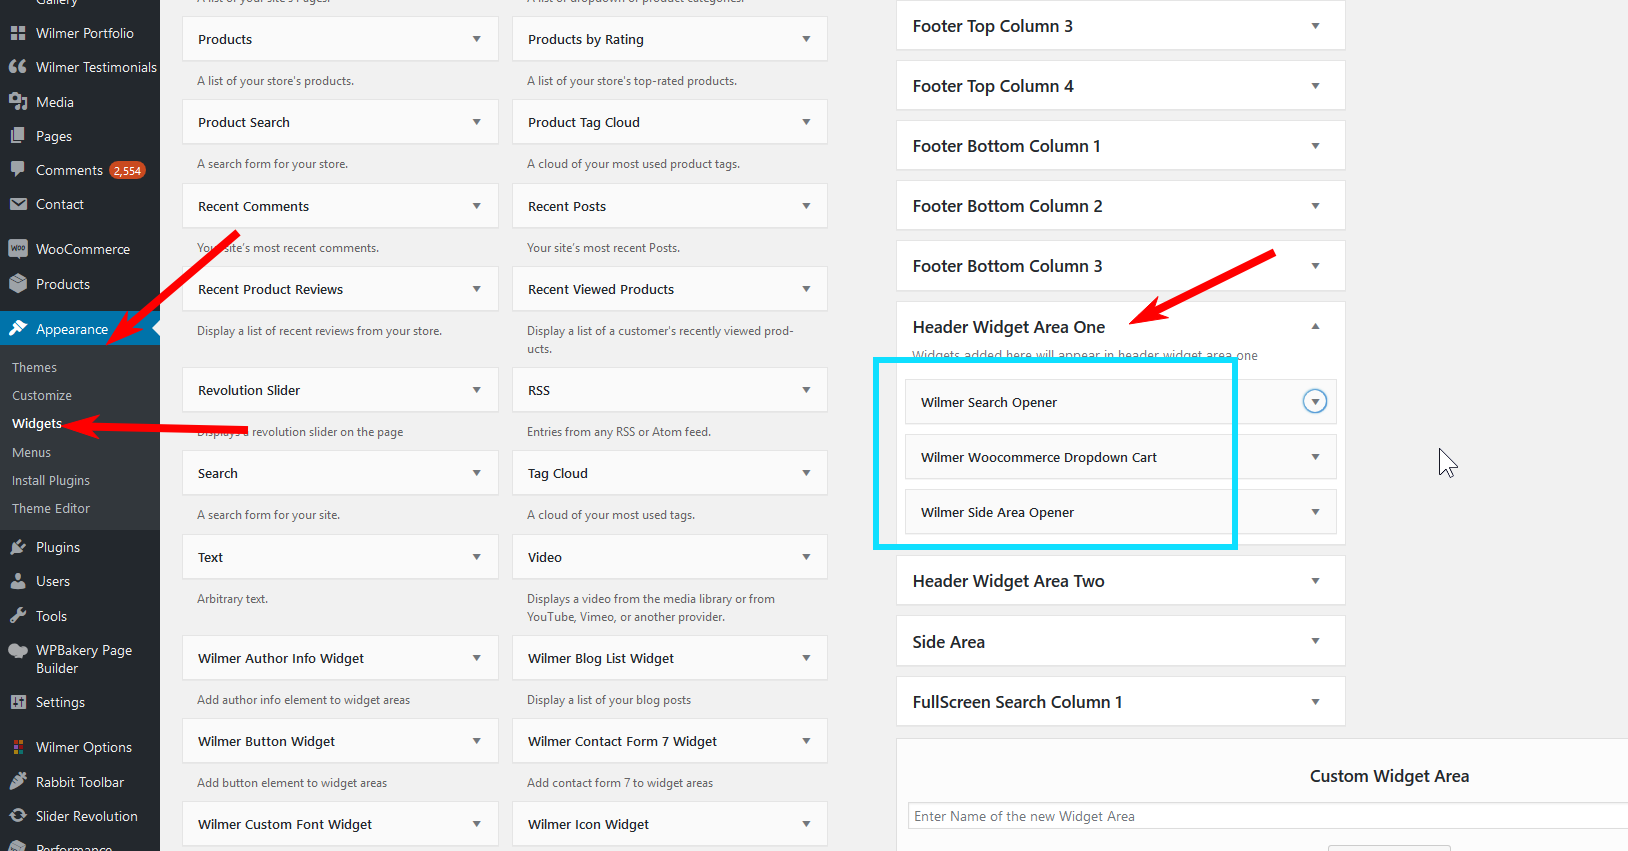
Task: Open Slider Revolution menu label
Action: tap(87, 816)
